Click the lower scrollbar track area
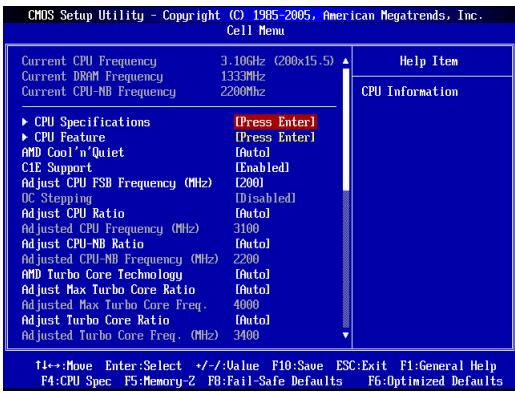The width and height of the screenshot is (515, 393). point(346,260)
